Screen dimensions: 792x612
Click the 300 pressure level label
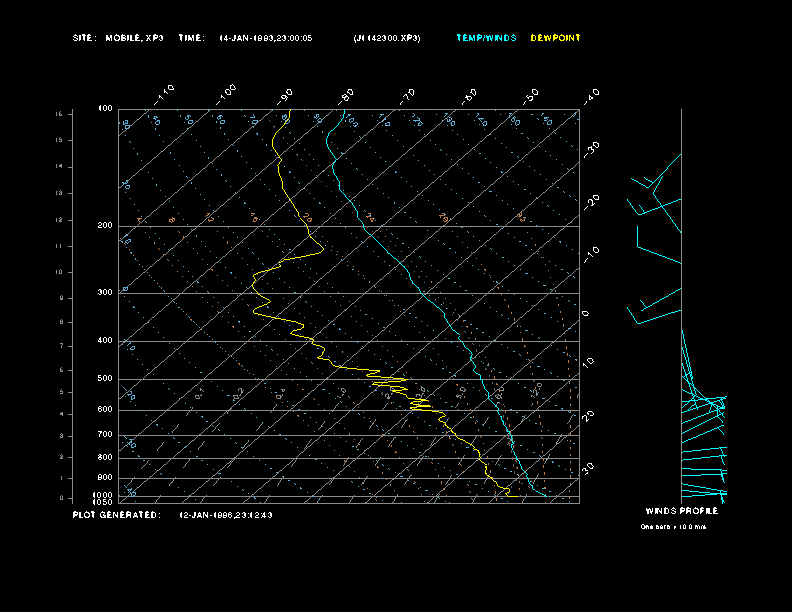click(x=105, y=292)
